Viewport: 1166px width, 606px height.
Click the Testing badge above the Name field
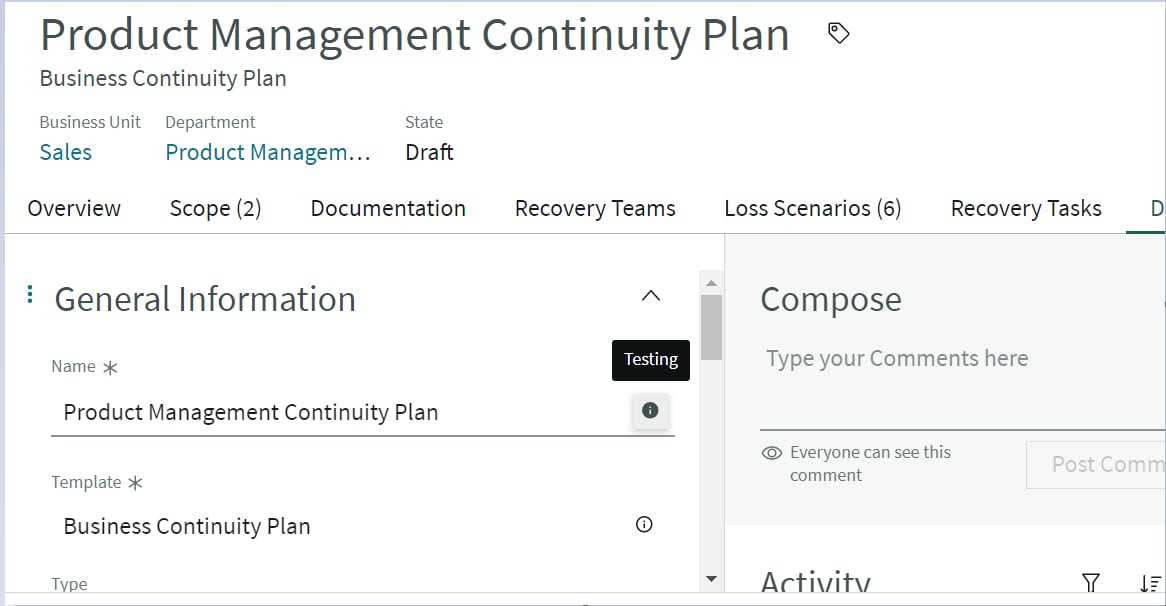click(x=650, y=359)
